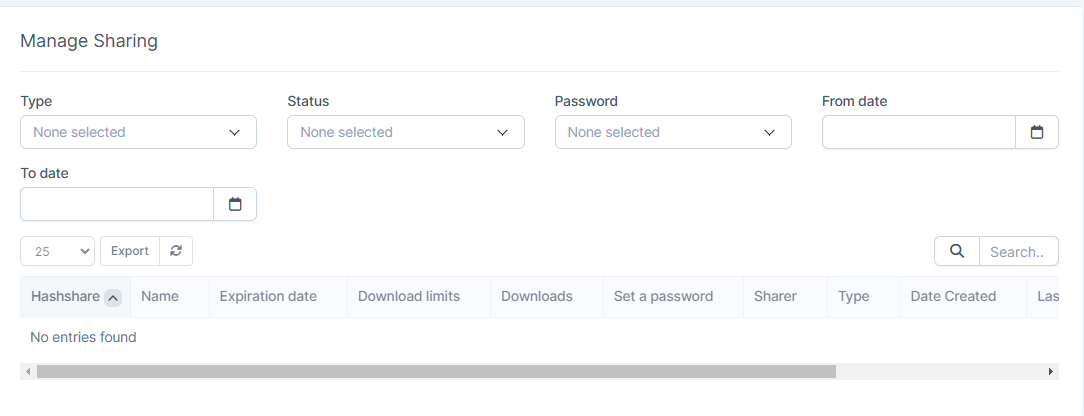Viewport: 1084px width, 416px height.
Task: Click into the Search text box
Action: (x=1018, y=252)
